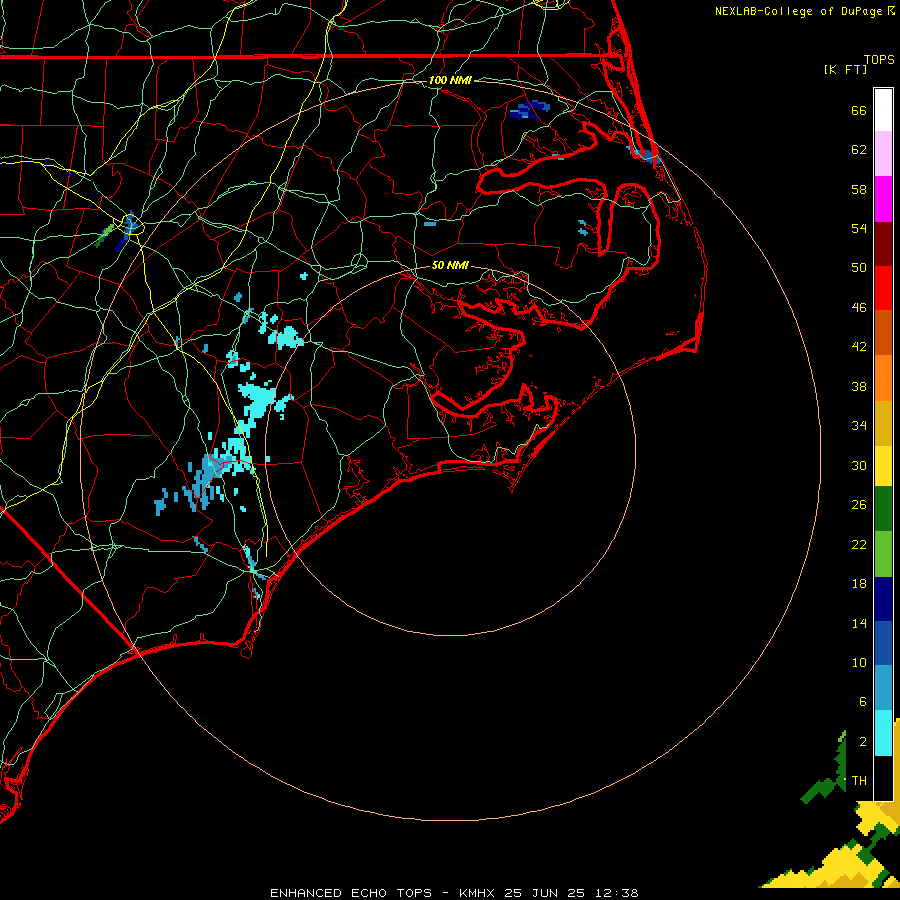Click the 50 value on the legend scale
The height and width of the screenshot is (900, 900).
[859, 268]
